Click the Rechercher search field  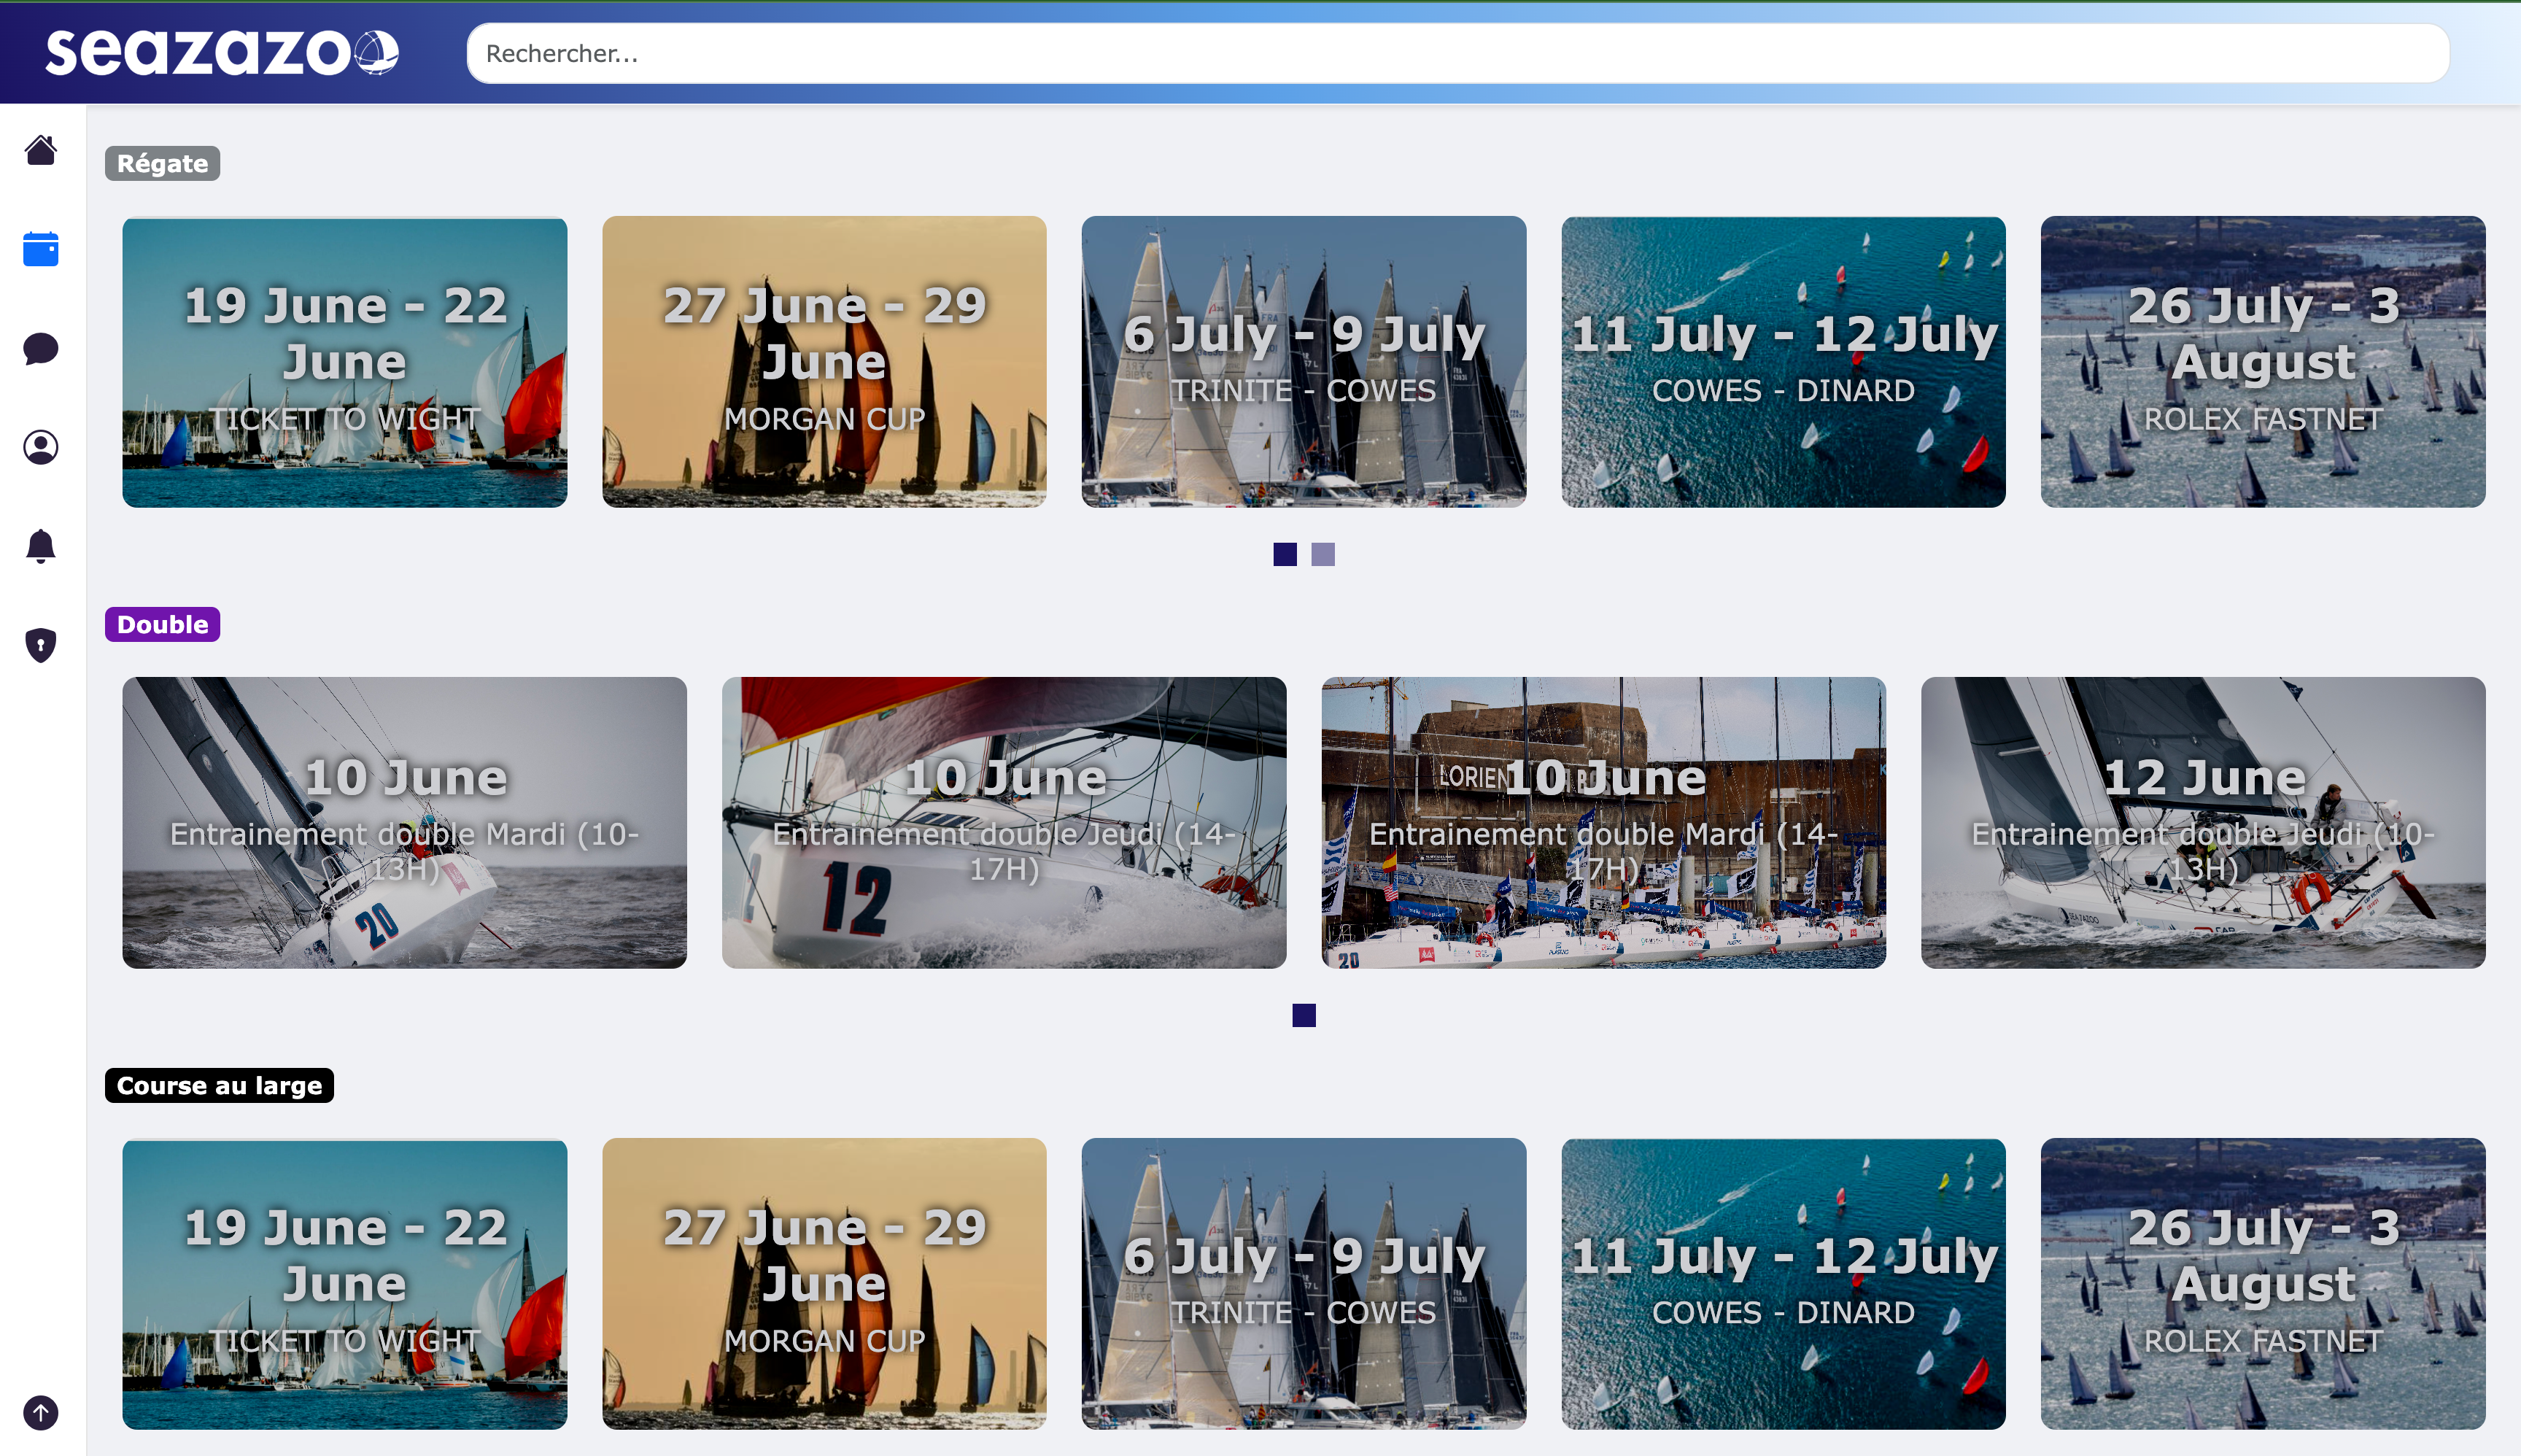[x=1457, y=53]
